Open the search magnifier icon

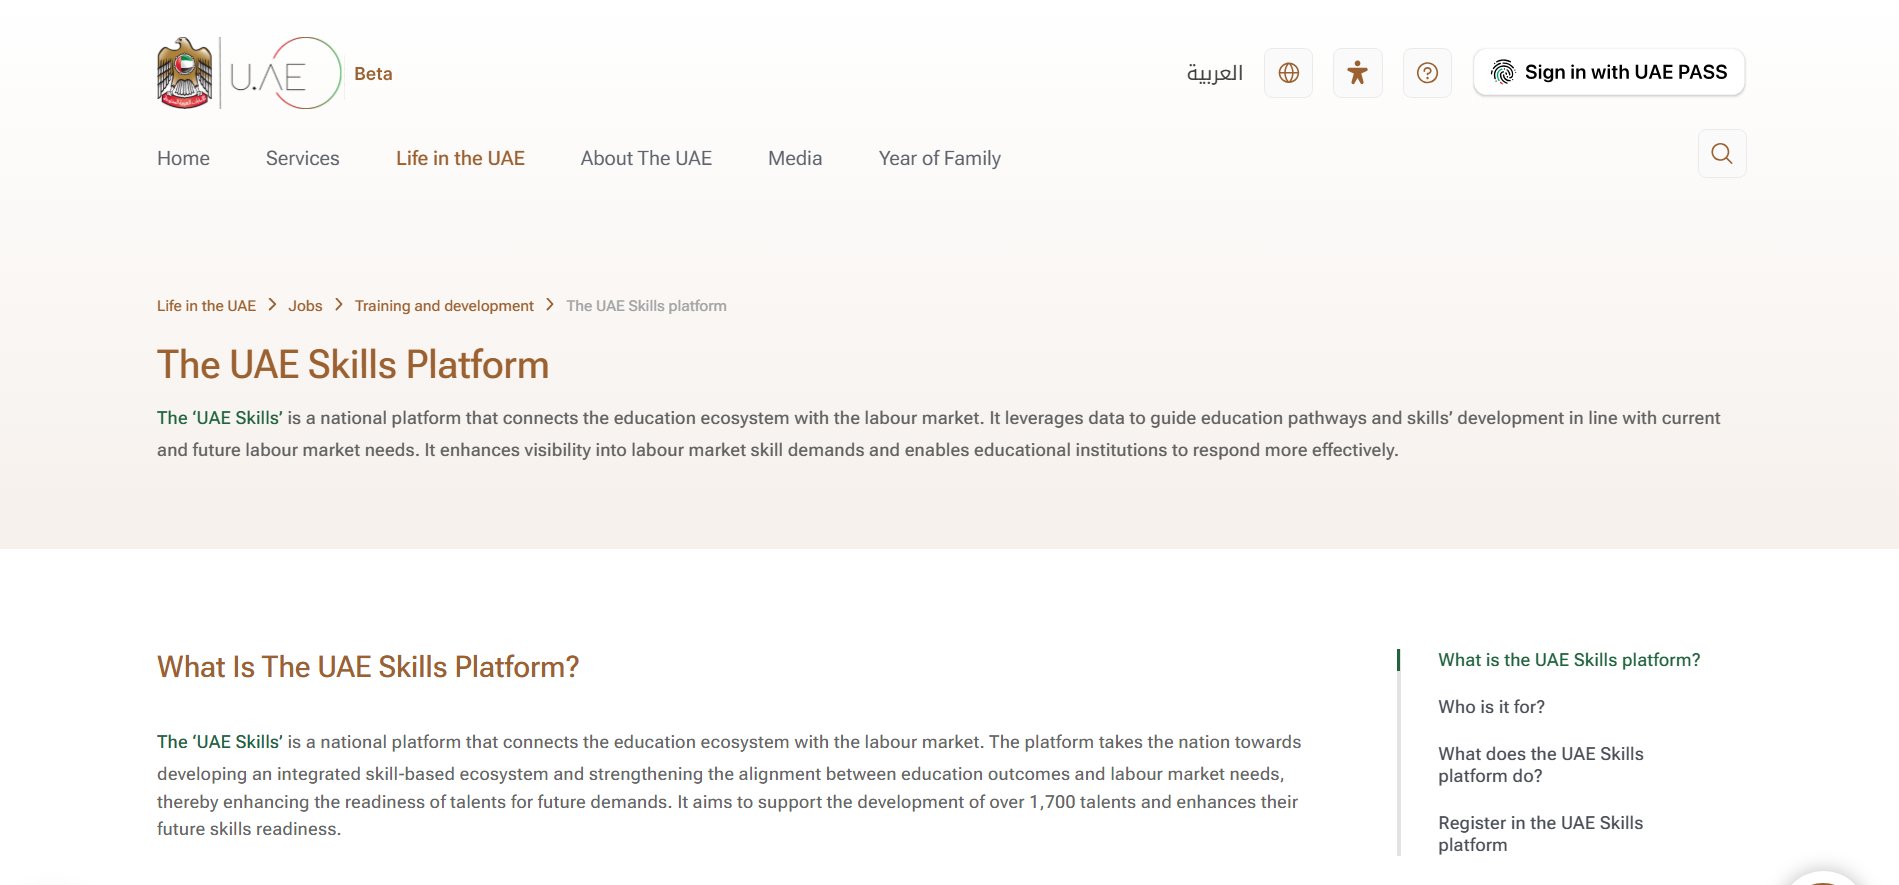(x=1722, y=154)
